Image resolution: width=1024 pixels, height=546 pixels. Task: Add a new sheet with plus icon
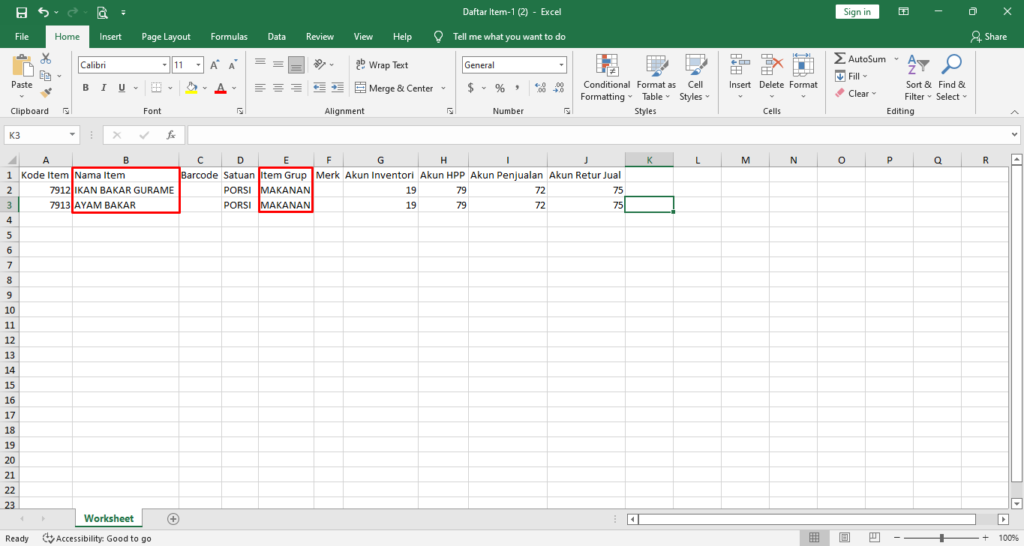coord(173,519)
